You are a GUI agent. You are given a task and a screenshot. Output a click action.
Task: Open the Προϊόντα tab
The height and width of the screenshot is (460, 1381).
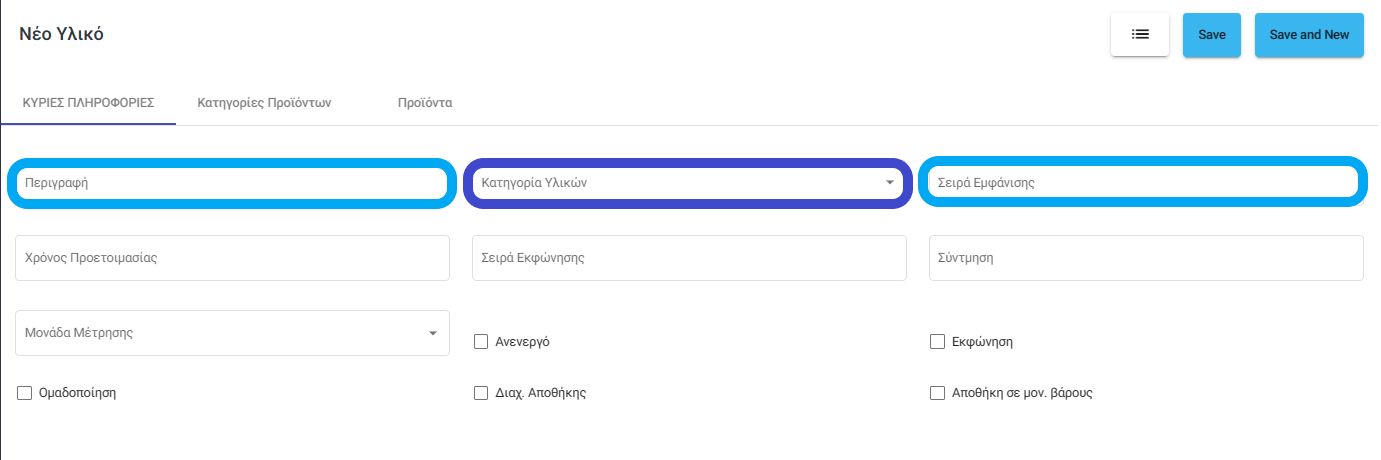click(424, 103)
